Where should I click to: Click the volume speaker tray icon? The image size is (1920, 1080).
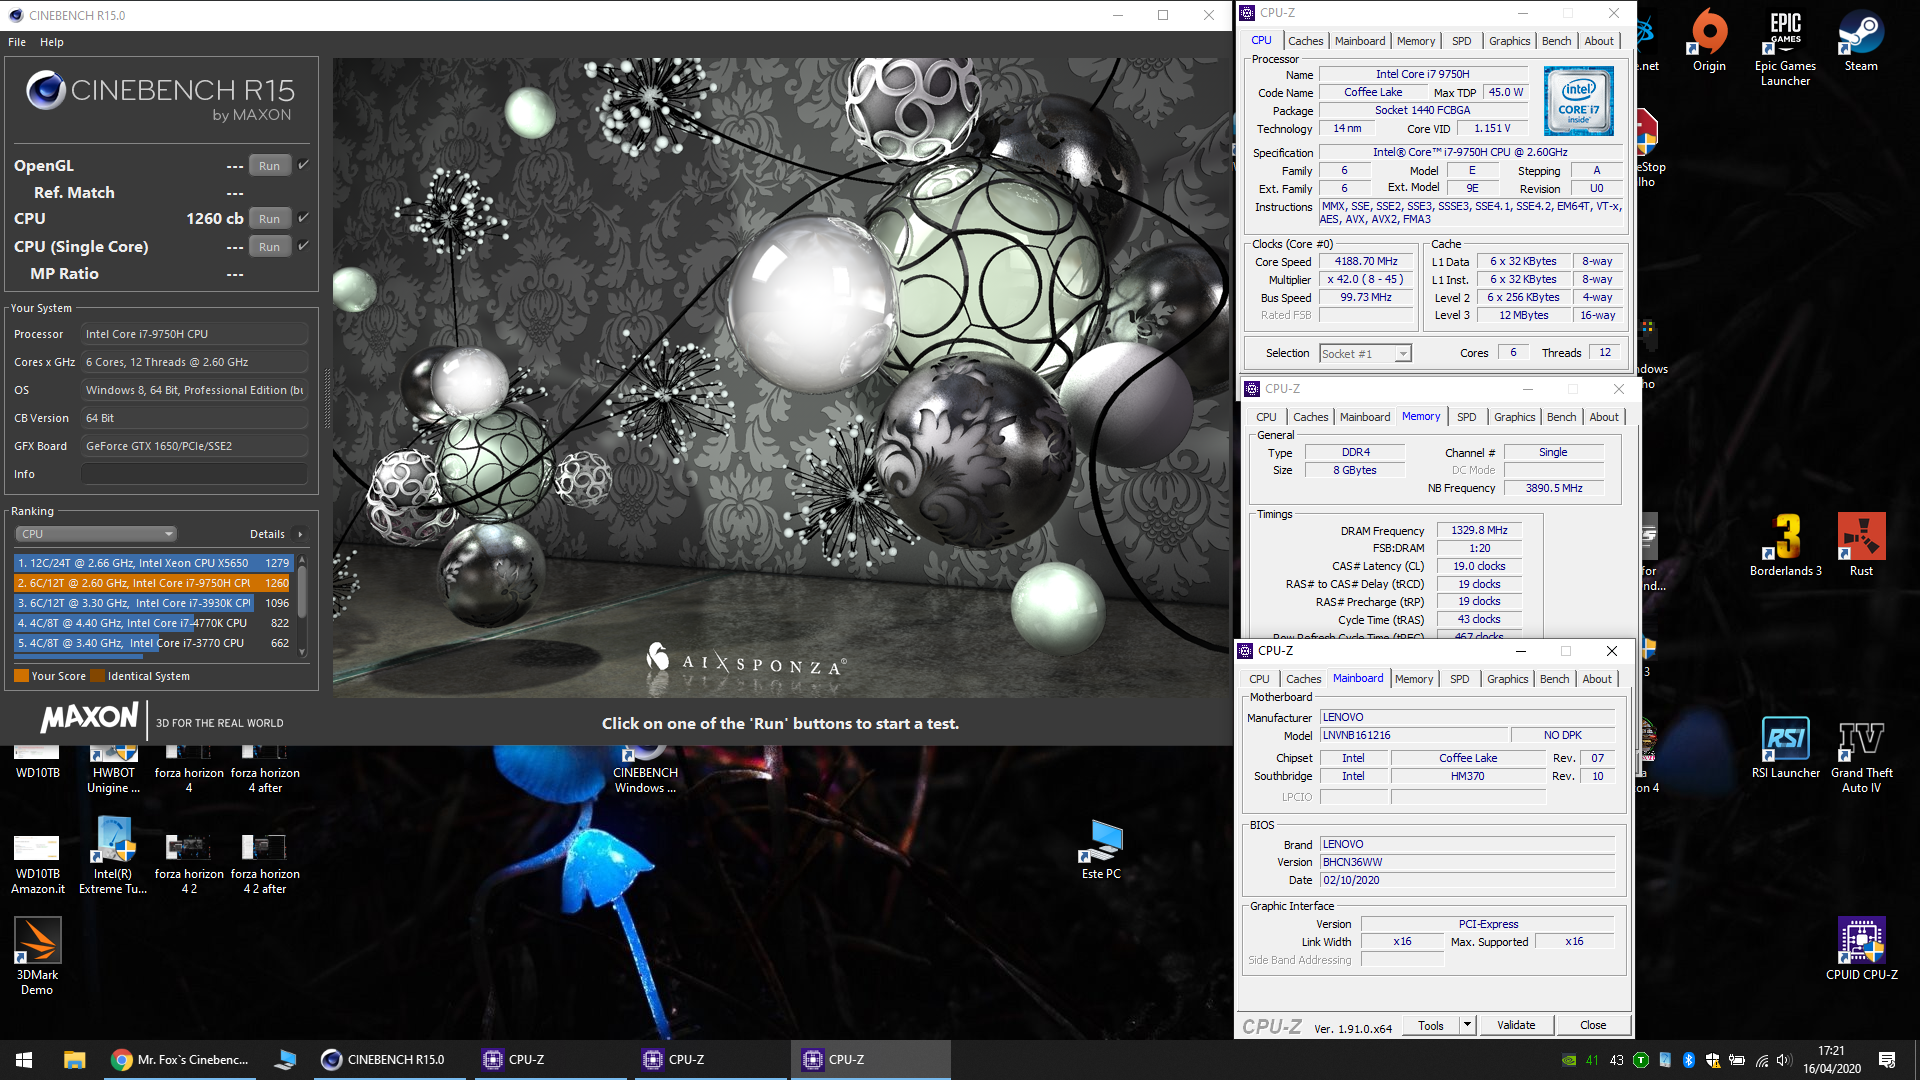(x=1784, y=1060)
